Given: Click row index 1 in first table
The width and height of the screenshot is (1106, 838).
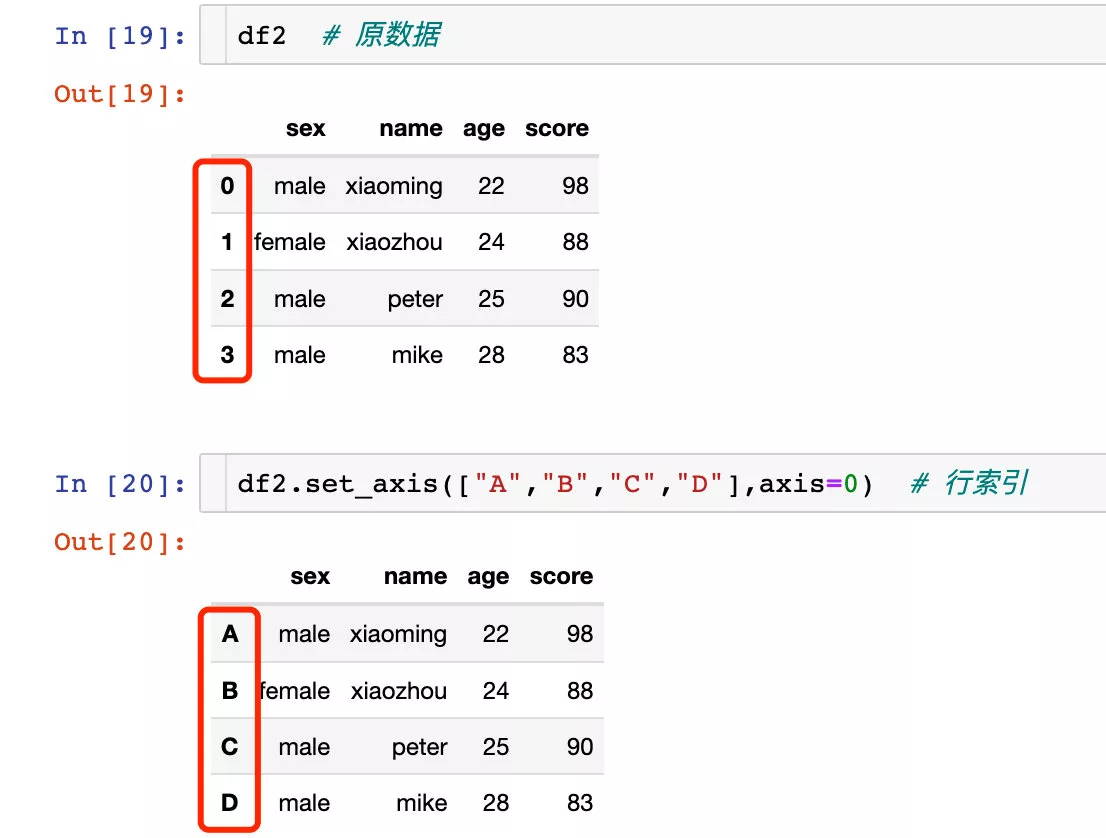Looking at the screenshot, I should tap(227, 242).
